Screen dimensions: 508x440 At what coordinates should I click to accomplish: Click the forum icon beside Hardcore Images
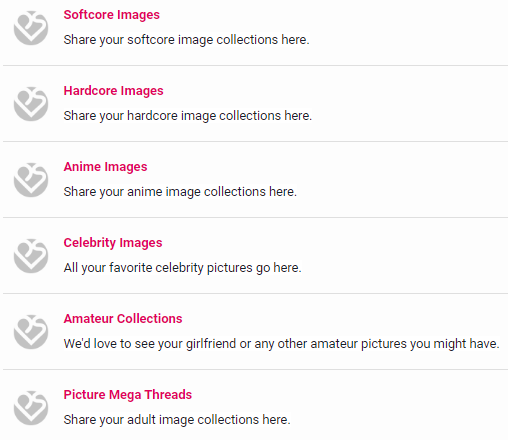[31, 104]
